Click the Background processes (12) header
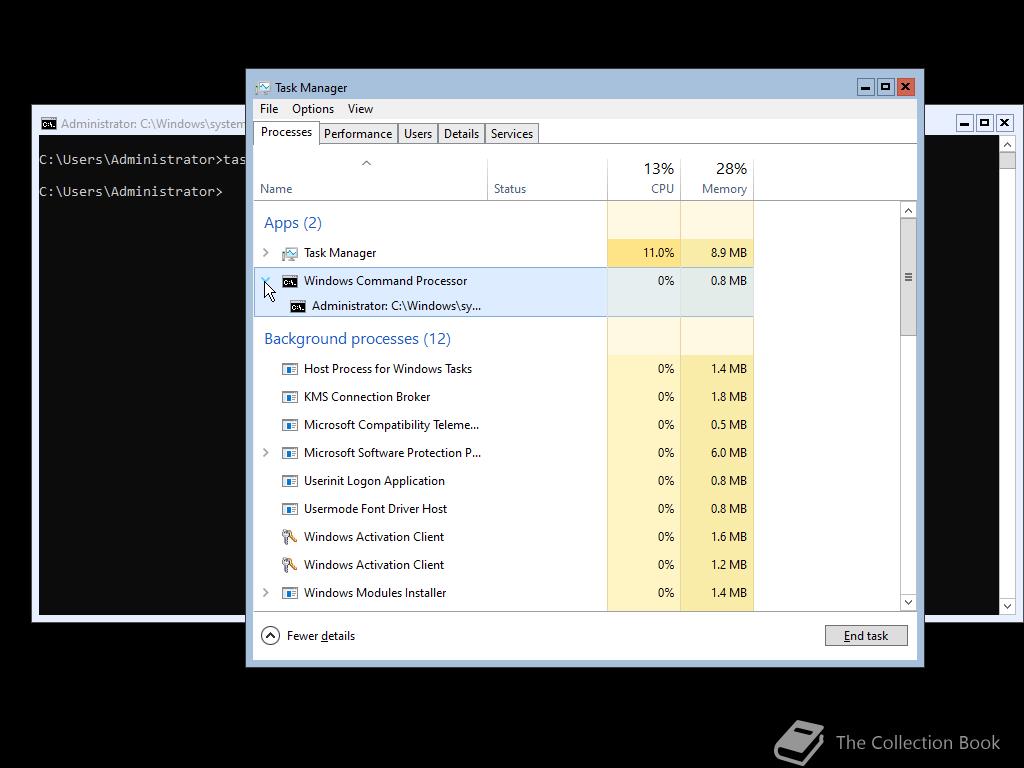The image size is (1024, 768). [357, 339]
